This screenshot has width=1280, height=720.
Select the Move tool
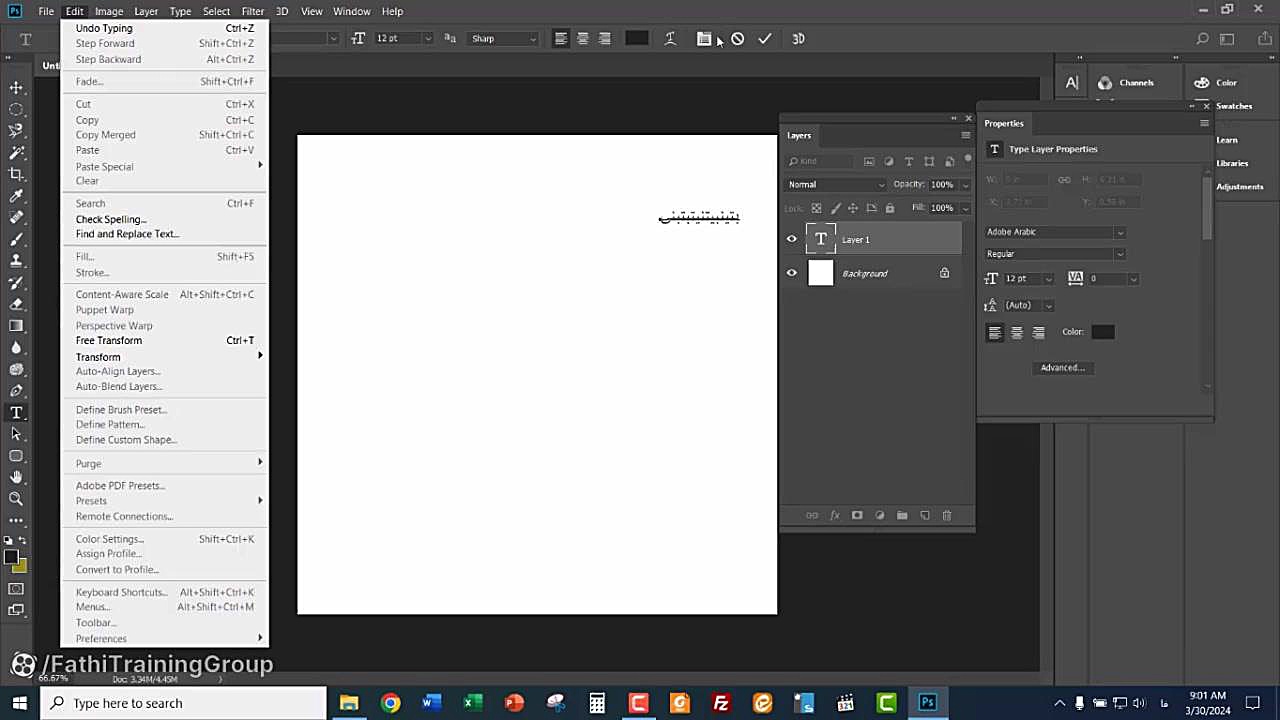pos(16,87)
